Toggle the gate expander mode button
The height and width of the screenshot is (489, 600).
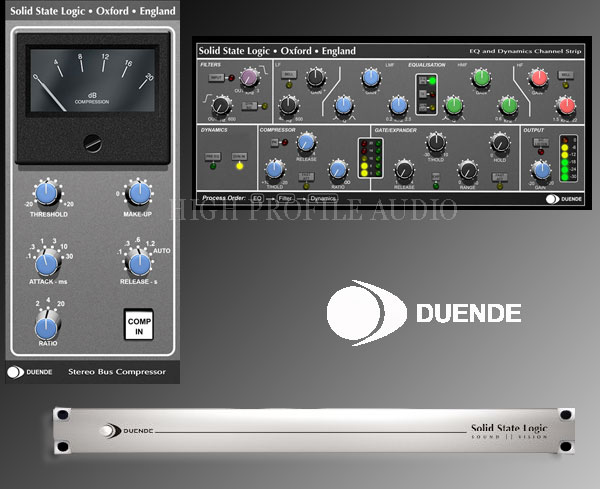435,176
